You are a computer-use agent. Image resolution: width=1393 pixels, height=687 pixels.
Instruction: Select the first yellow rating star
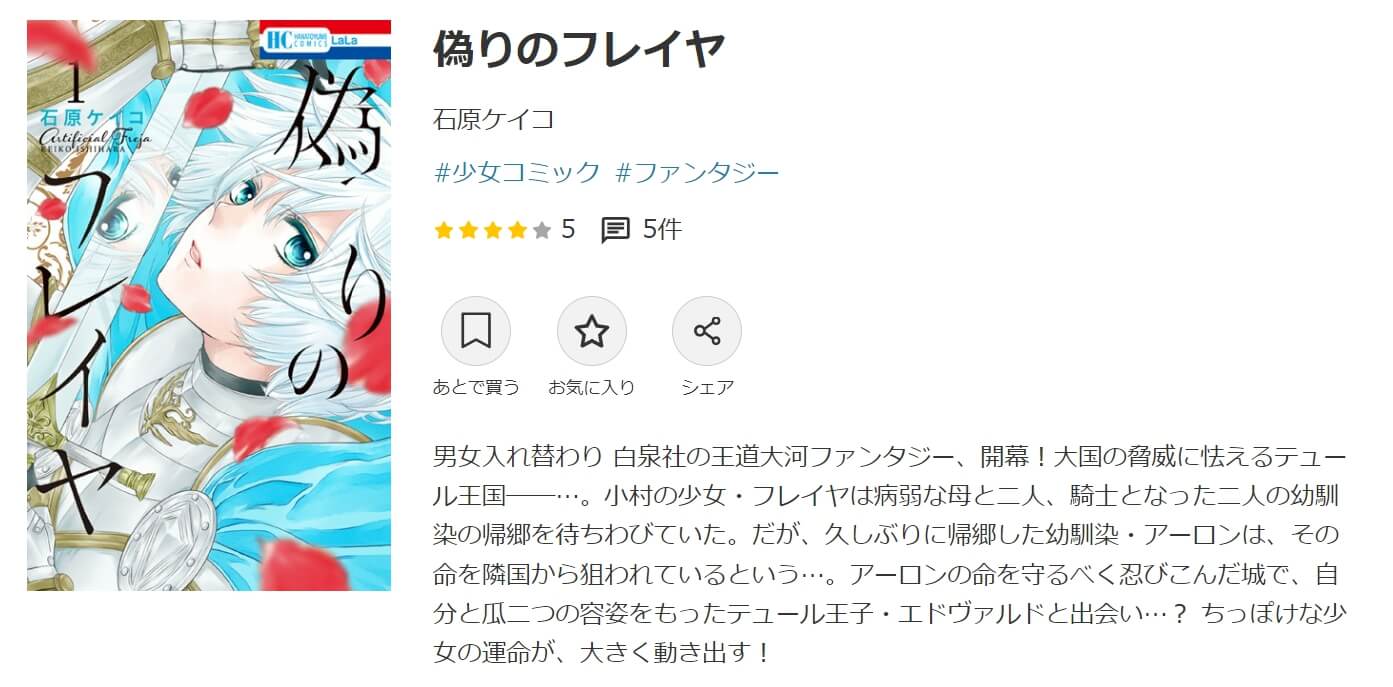click(444, 231)
